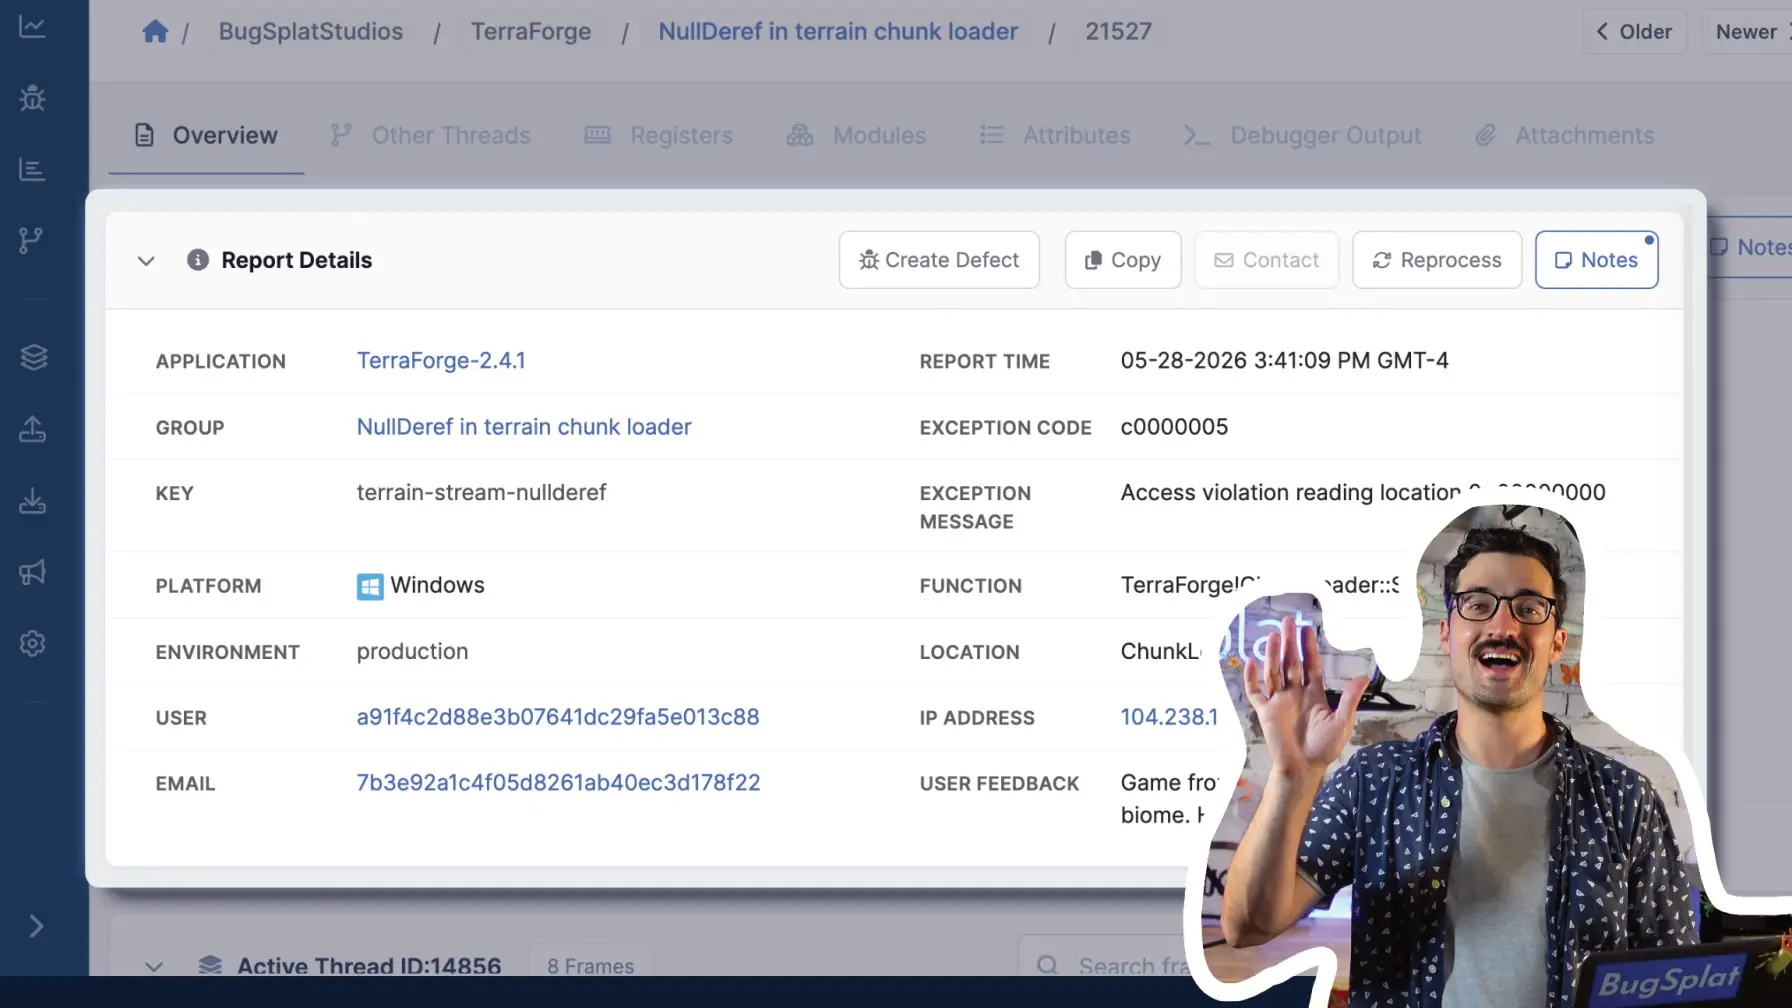Open the IP address link 104.238.1
This screenshot has height=1008, width=1792.
tap(1169, 717)
